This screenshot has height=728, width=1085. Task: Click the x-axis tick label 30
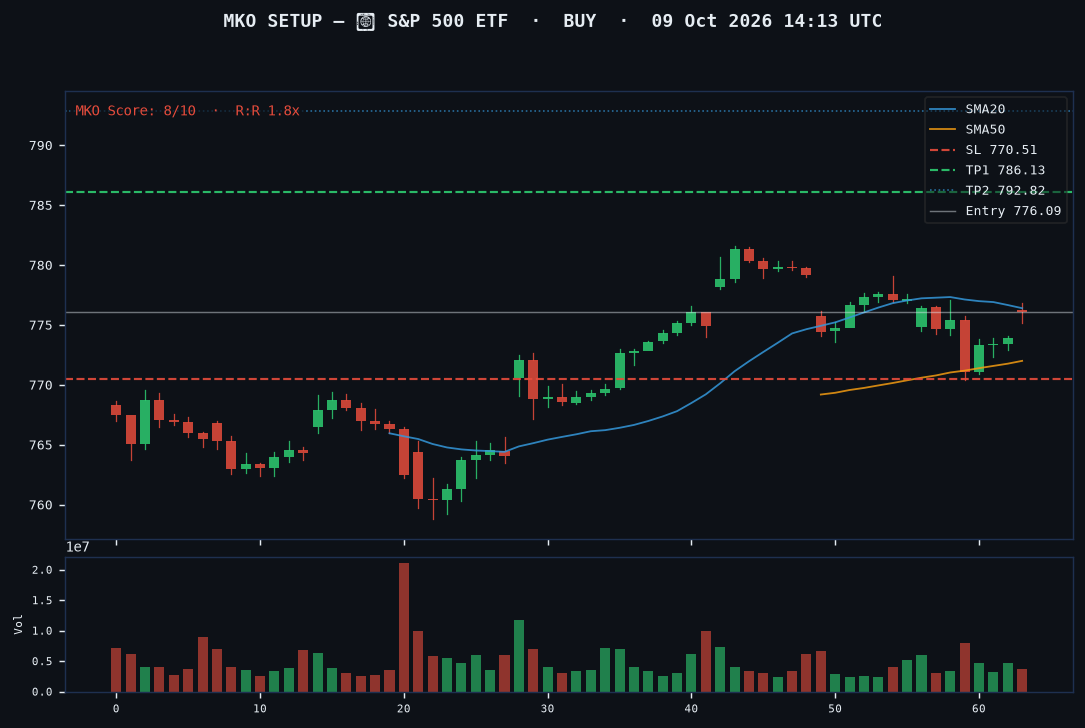coord(548,709)
